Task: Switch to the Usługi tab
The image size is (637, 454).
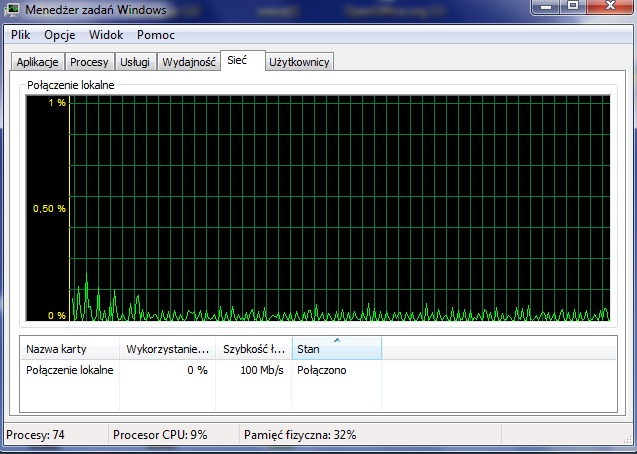Action: click(135, 62)
